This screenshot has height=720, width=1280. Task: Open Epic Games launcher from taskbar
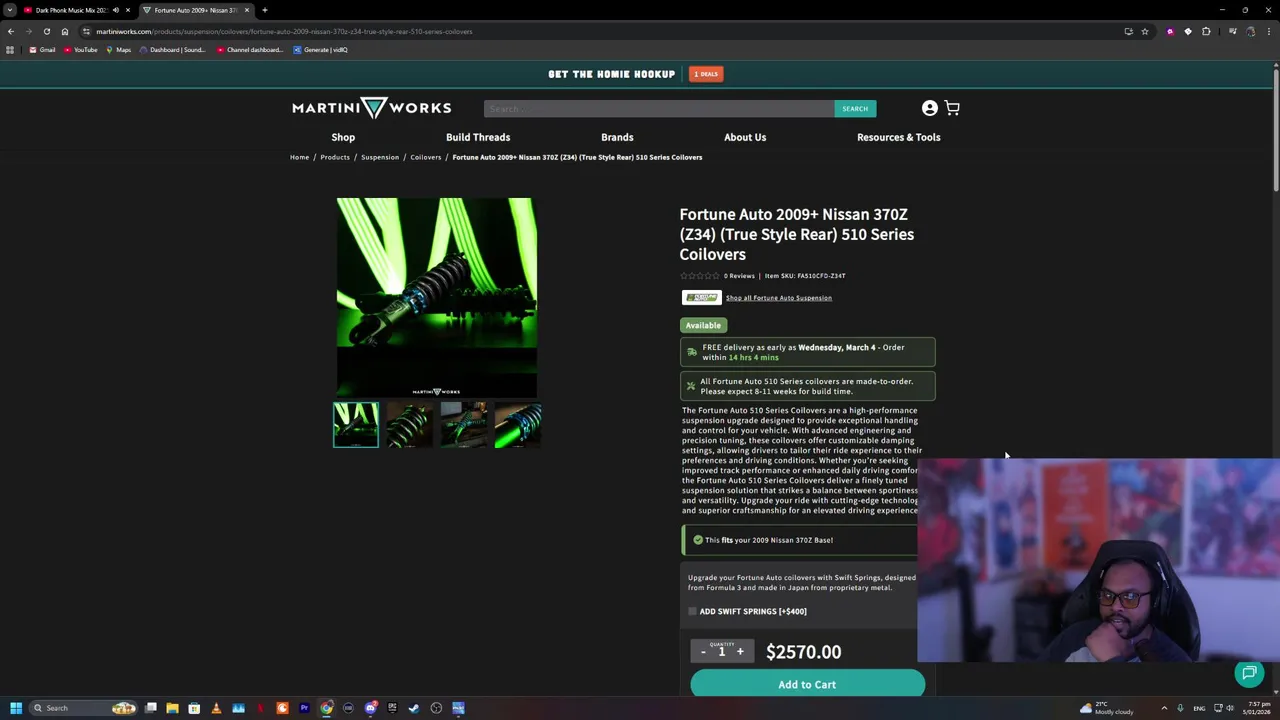point(392,708)
